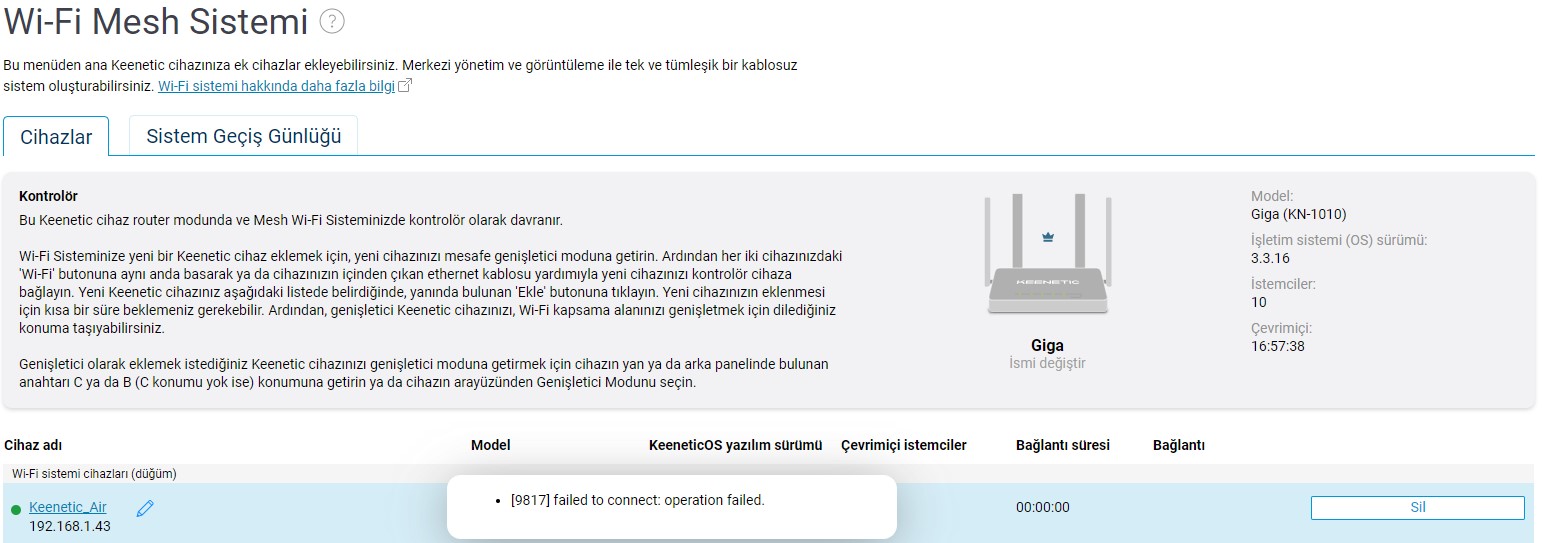Open the help question mark icon beside the title
The width and height of the screenshot is (1543, 543).
332,21
